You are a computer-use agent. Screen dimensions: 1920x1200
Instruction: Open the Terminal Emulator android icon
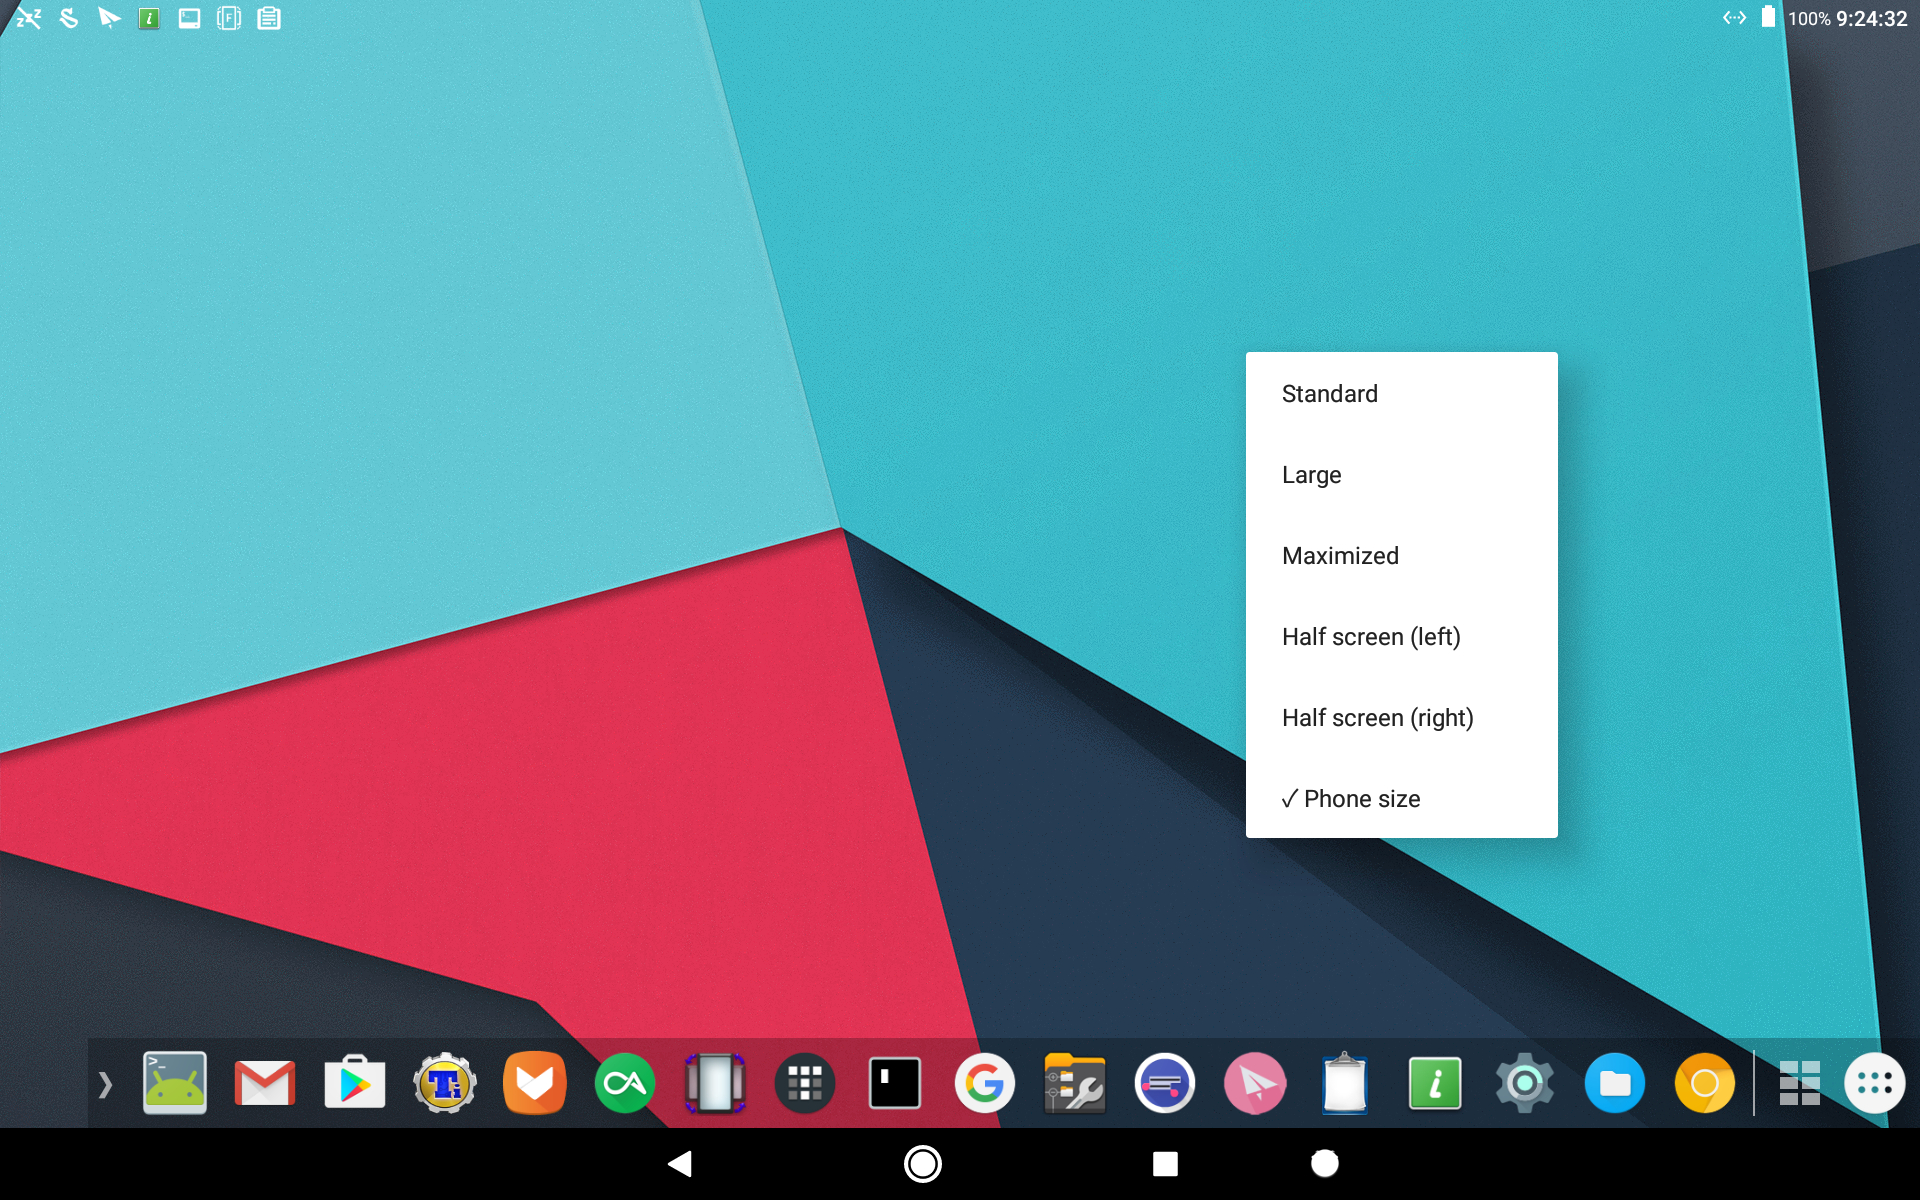point(175,1083)
